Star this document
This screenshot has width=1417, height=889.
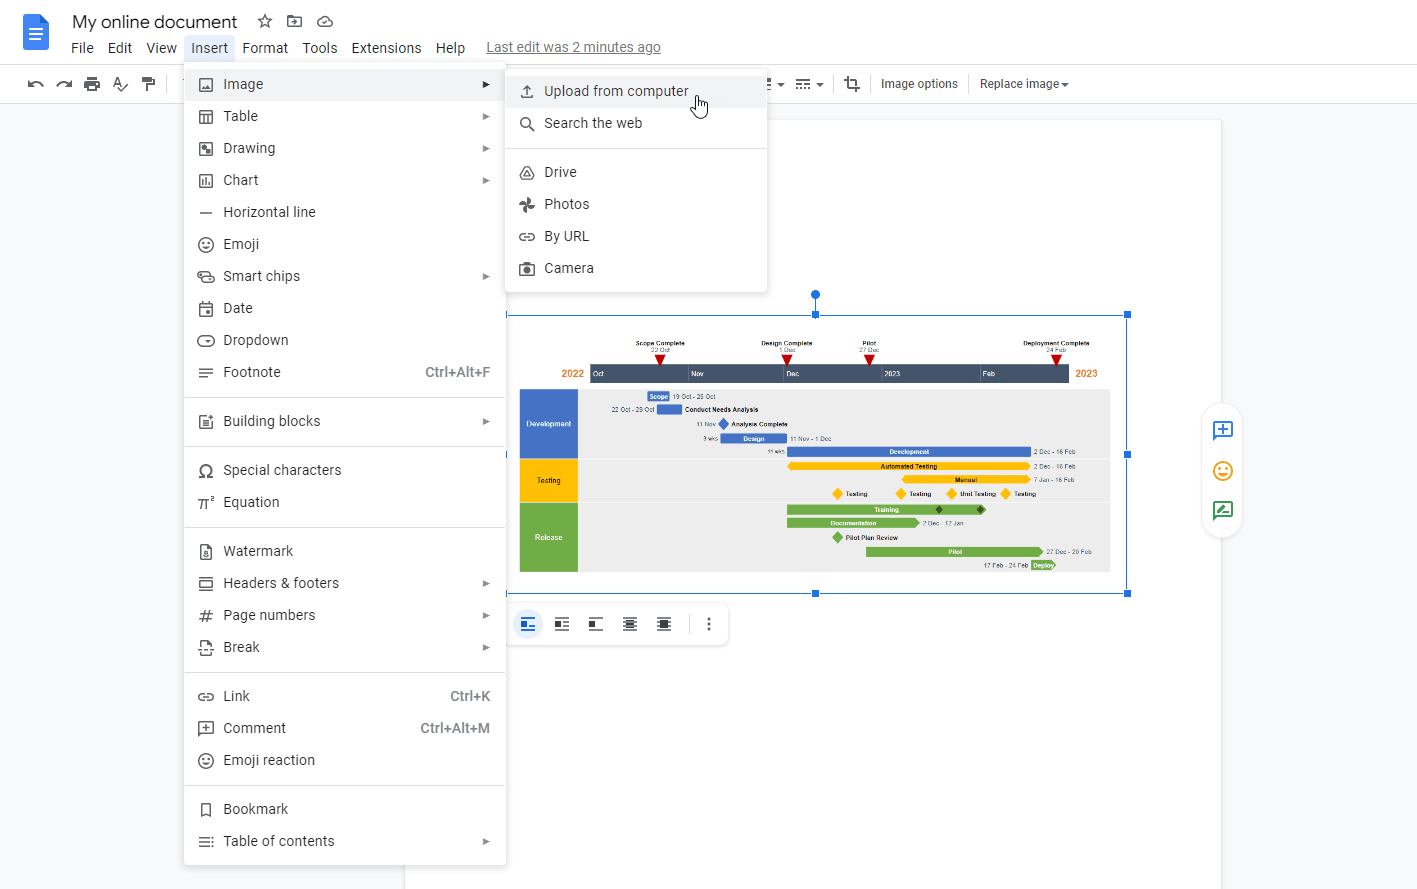[264, 21]
